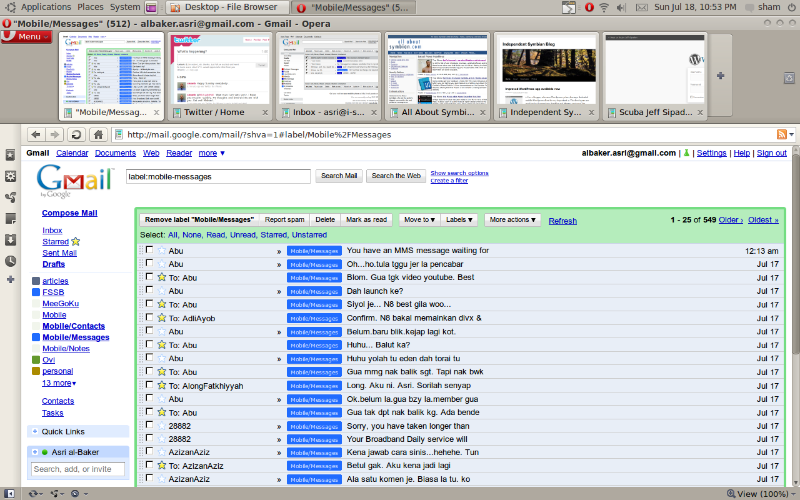Tick checkbox for 'Blom. Gua tgk video' message
Image resolution: width=800 pixels, height=500 pixels.
[149, 277]
